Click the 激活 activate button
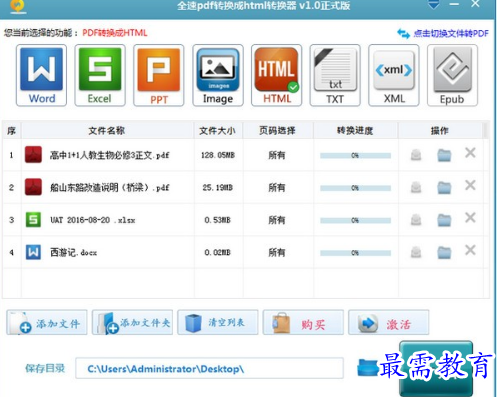This screenshot has width=501, height=397. click(389, 322)
